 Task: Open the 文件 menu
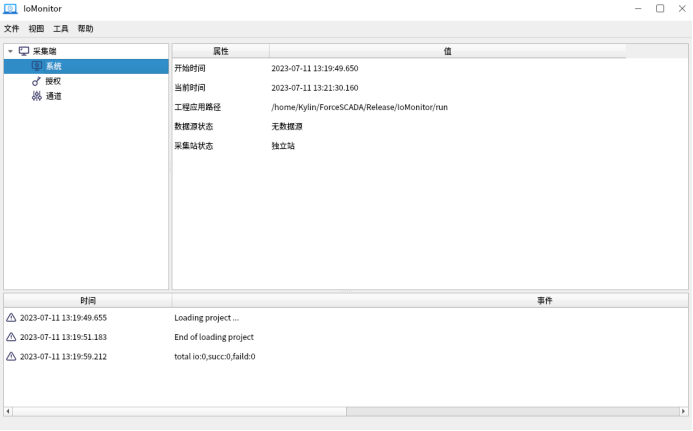[11, 29]
